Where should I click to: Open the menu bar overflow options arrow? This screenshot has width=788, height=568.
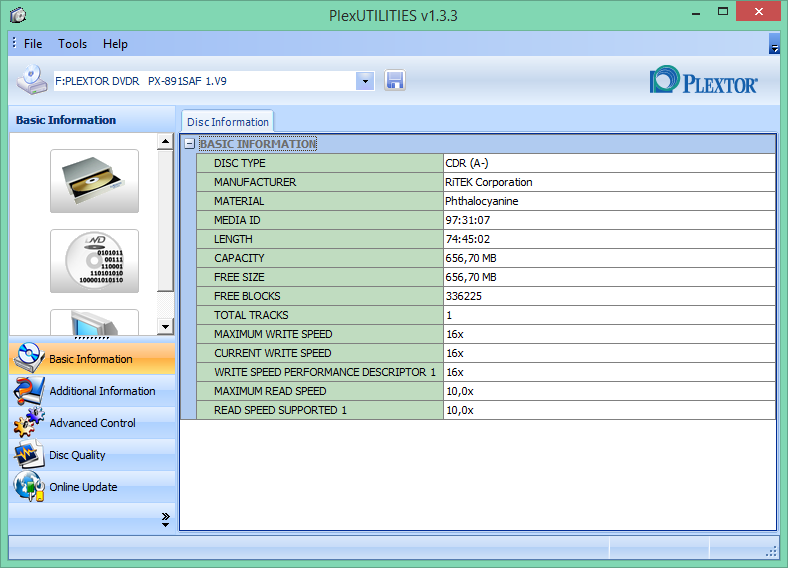pyautogui.click(x=774, y=44)
